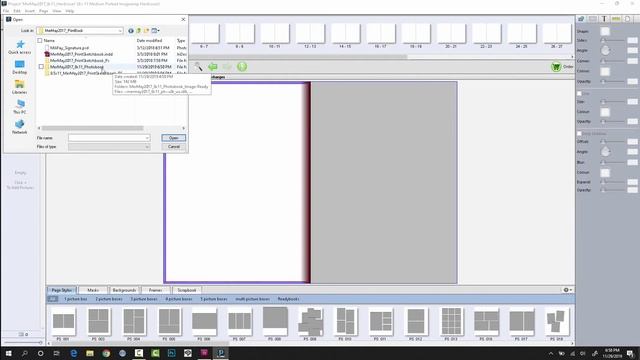Switch to the Backgrounds tab
The height and width of the screenshot is (360, 640).
tap(124, 290)
